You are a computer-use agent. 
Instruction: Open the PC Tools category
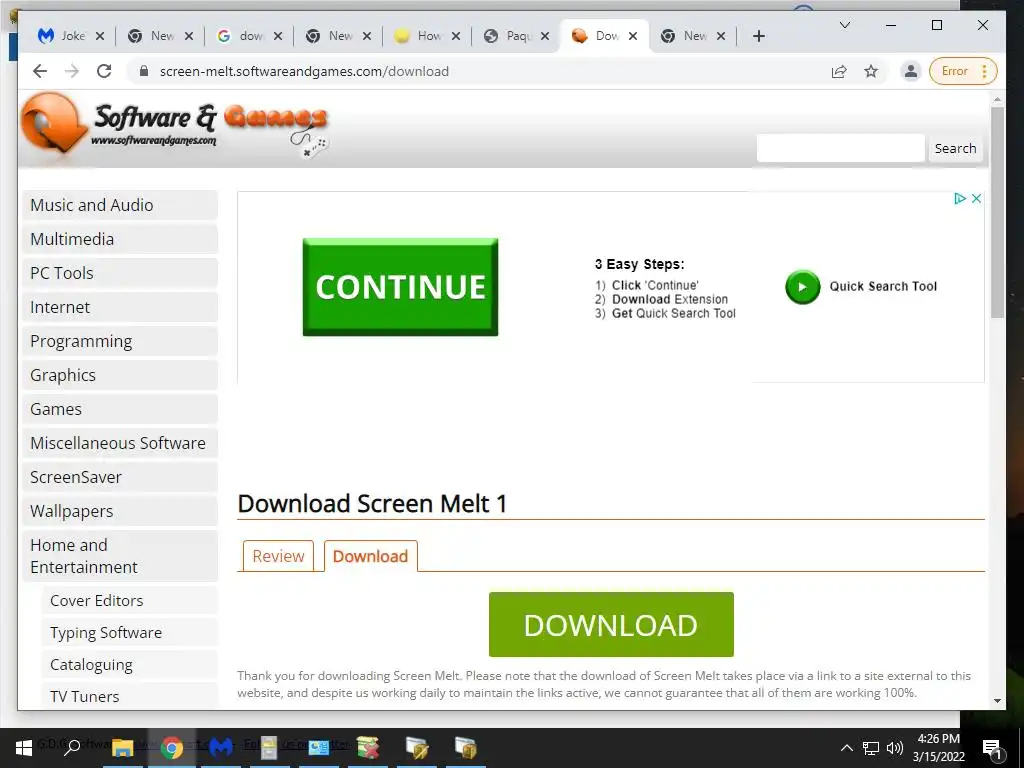click(120, 273)
